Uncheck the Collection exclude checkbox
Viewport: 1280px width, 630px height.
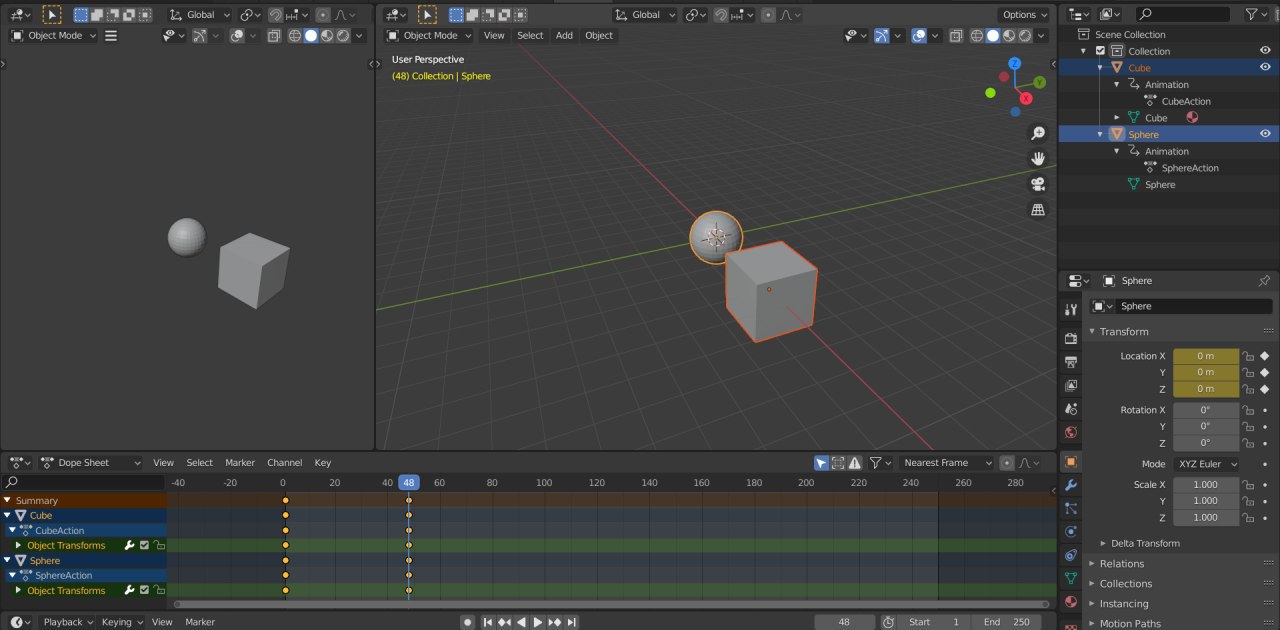(x=1101, y=51)
